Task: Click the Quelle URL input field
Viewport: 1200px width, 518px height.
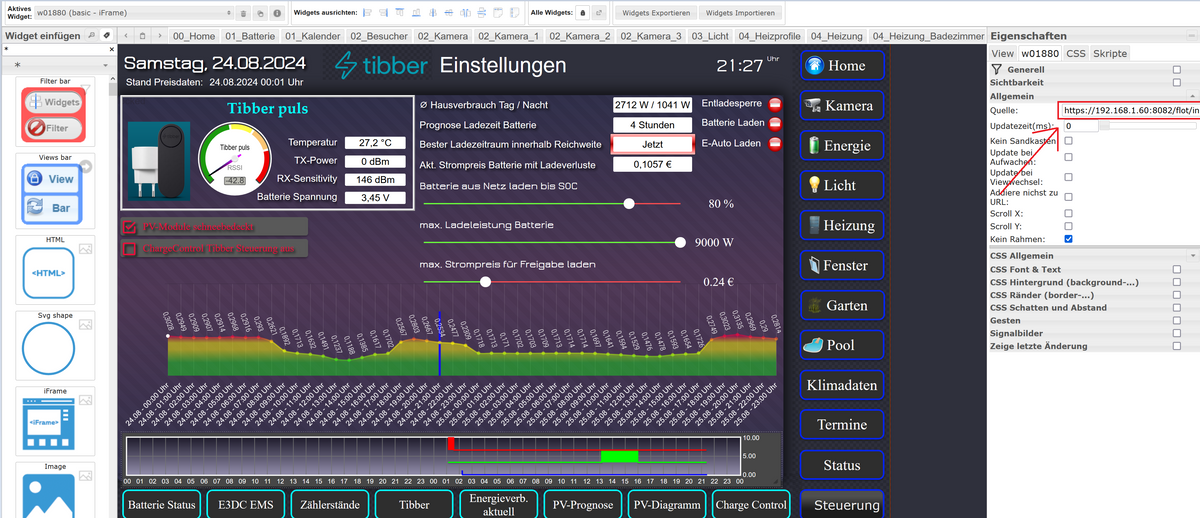Action: 1129,111
